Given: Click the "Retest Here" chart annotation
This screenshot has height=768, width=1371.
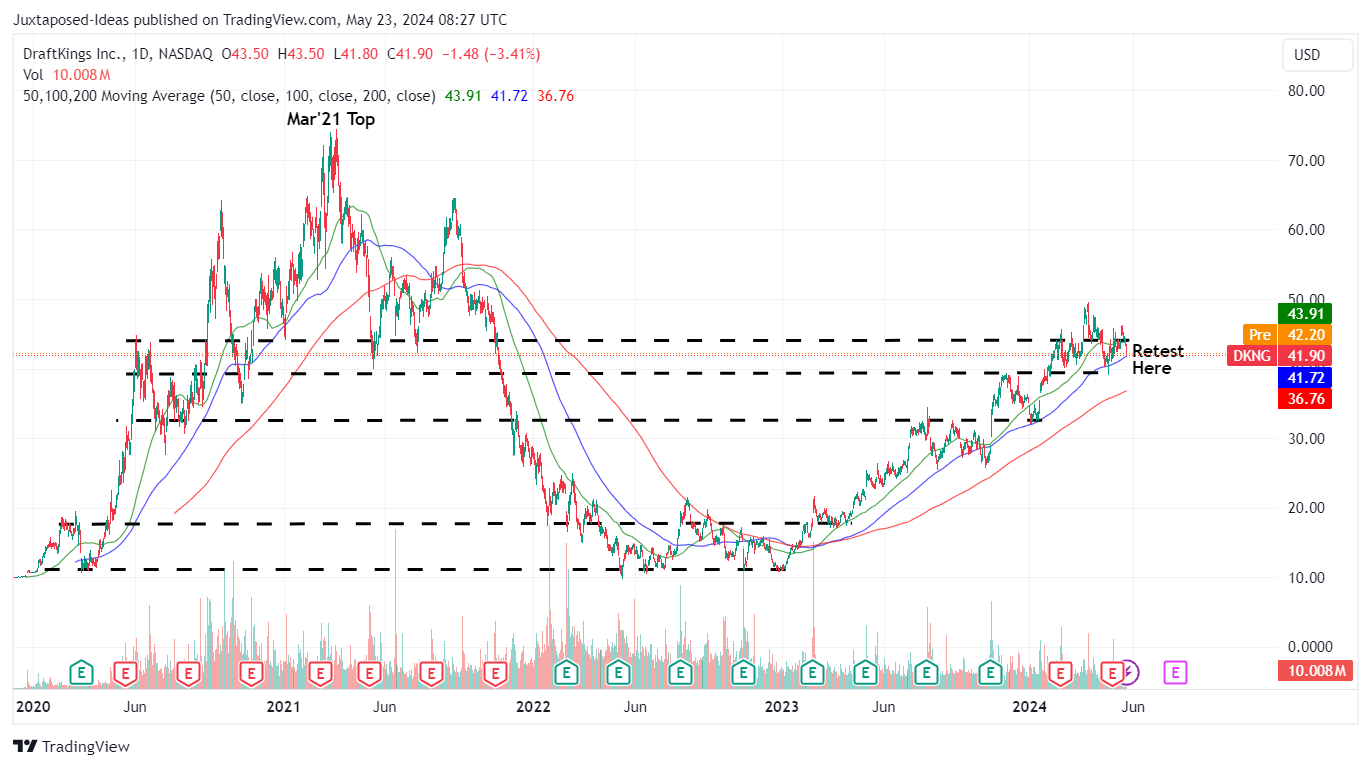Looking at the screenshot, I should pos(1157,360).
